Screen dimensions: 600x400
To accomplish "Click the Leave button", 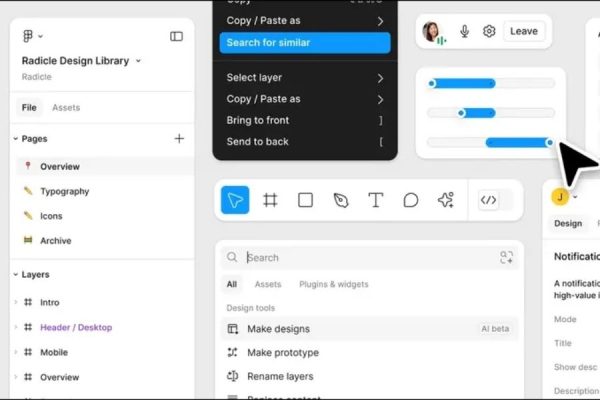I will pyautogui.click(x=524, y=31).
